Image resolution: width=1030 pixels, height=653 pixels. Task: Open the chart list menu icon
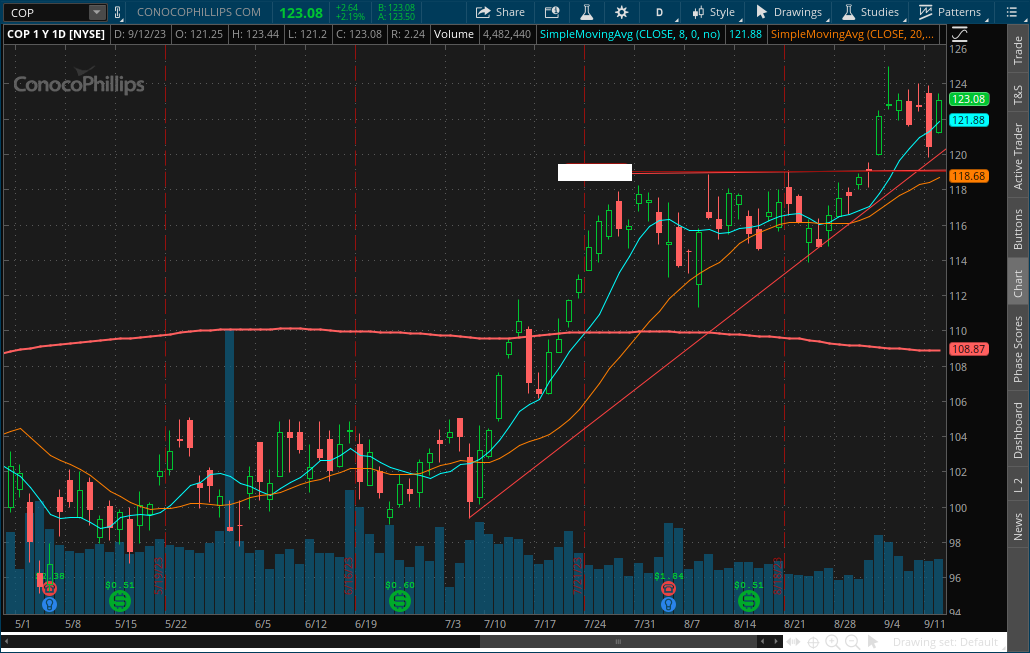pos(1011,12)
